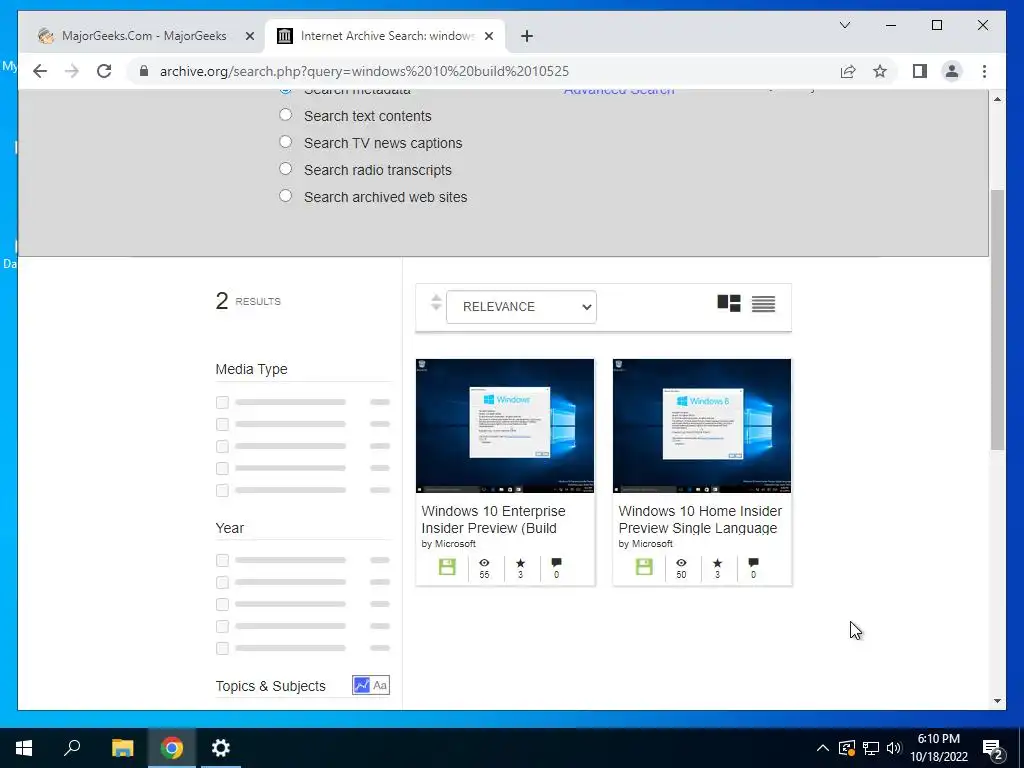Go forward with the browser arrow

[x=72, y=71]
